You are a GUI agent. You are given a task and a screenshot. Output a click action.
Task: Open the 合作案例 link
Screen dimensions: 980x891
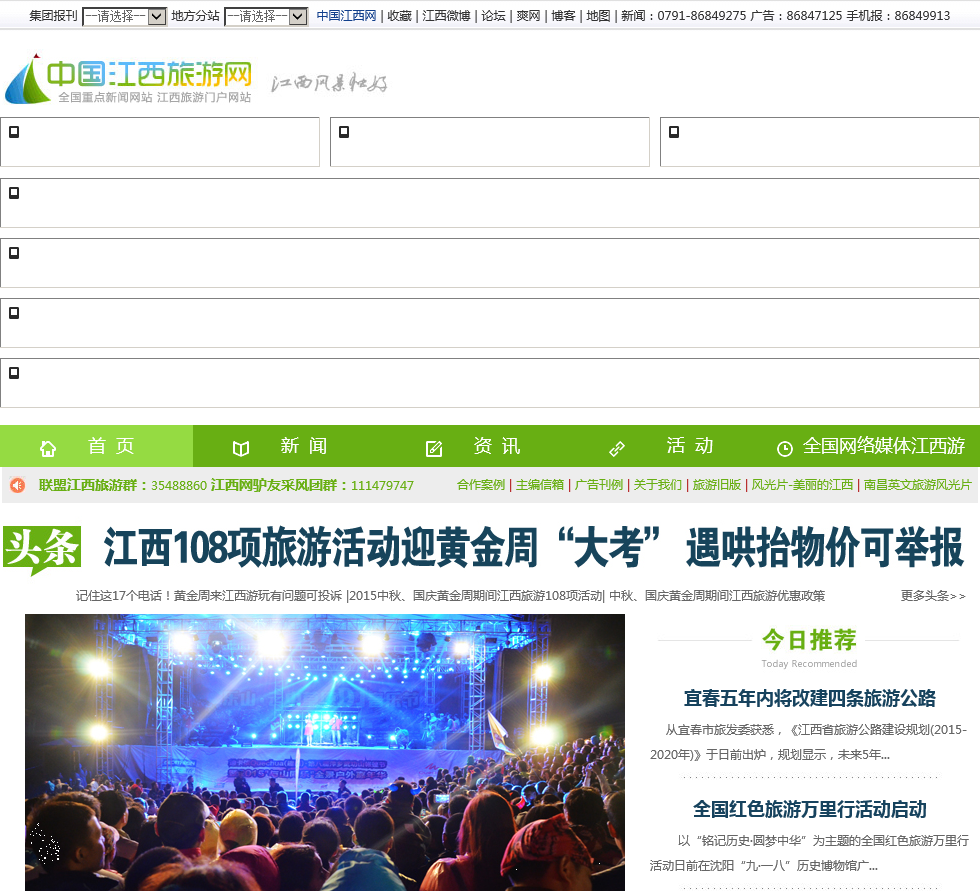(481, 485)
